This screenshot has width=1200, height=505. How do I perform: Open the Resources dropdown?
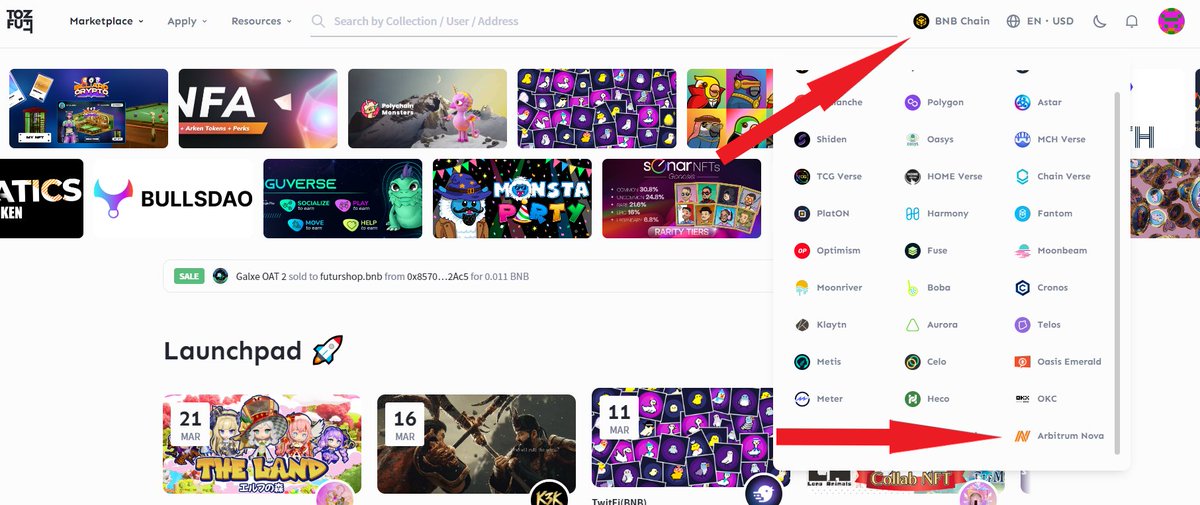tap(261, 21)
